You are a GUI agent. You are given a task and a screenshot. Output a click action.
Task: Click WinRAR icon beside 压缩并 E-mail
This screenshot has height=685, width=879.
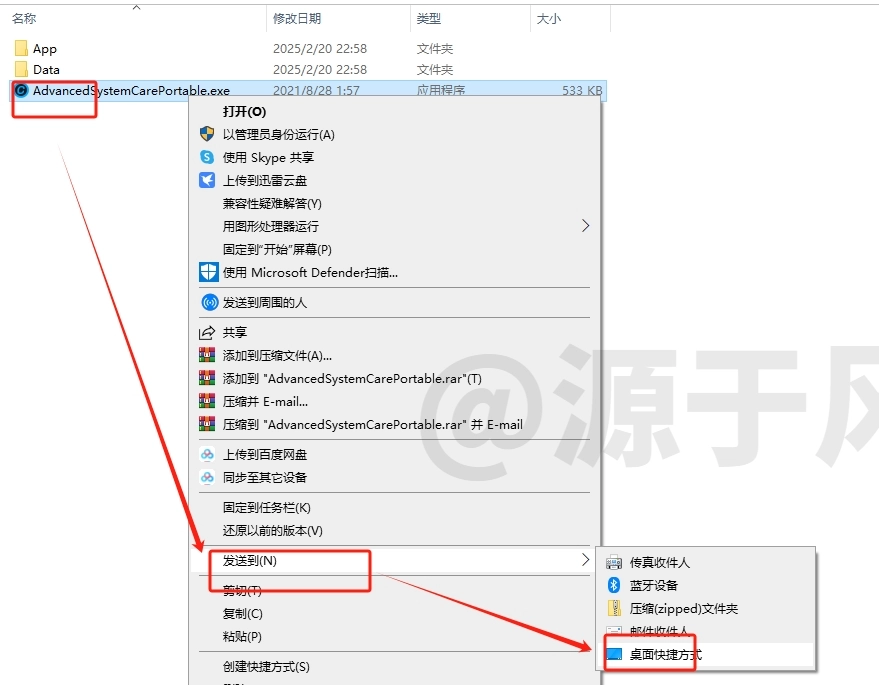click(x=207, y=401)
